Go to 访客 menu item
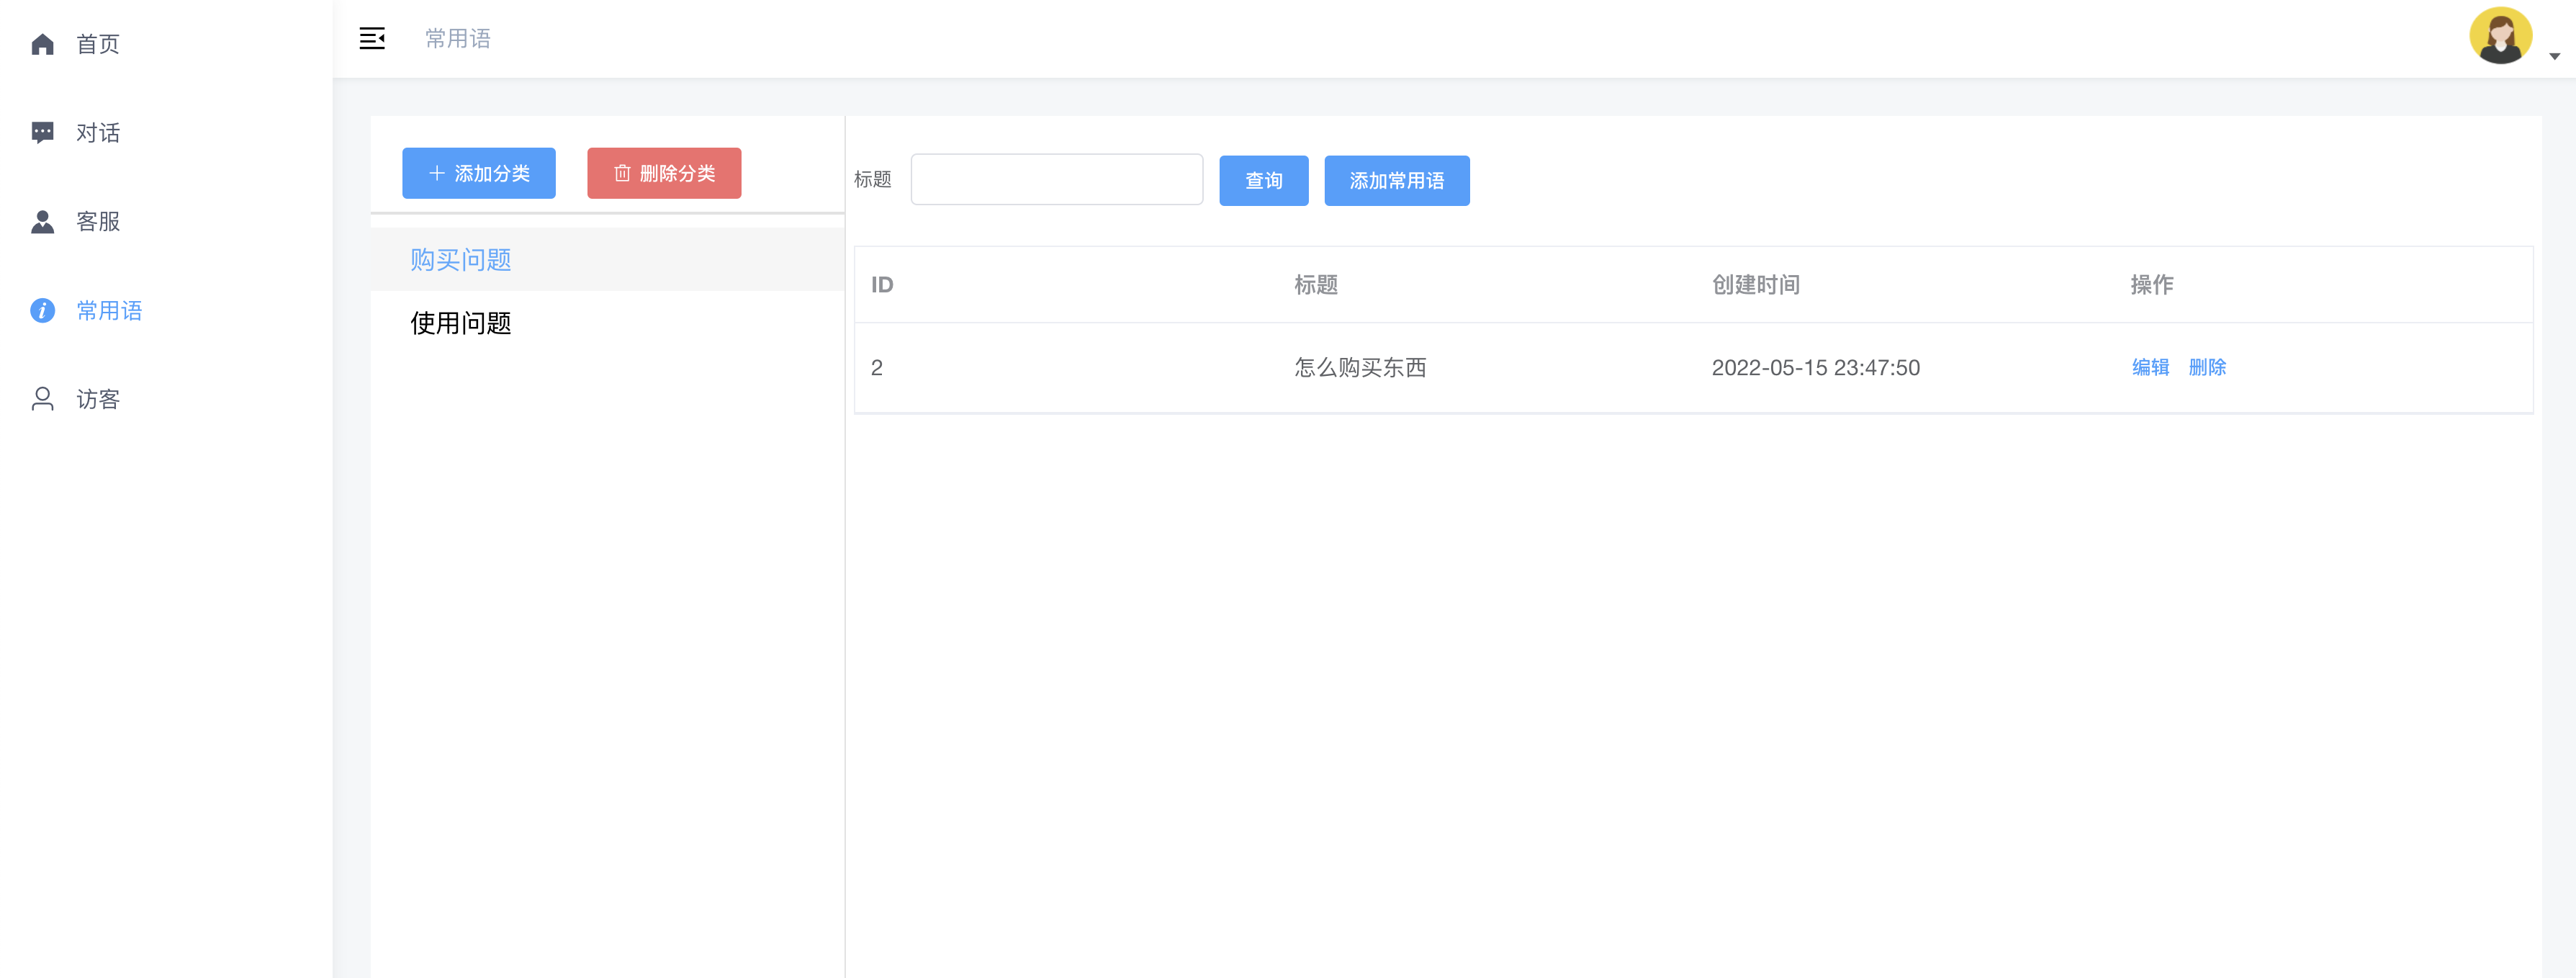The height and width of the screenshot is (978, 2576). tap(97, 399)
